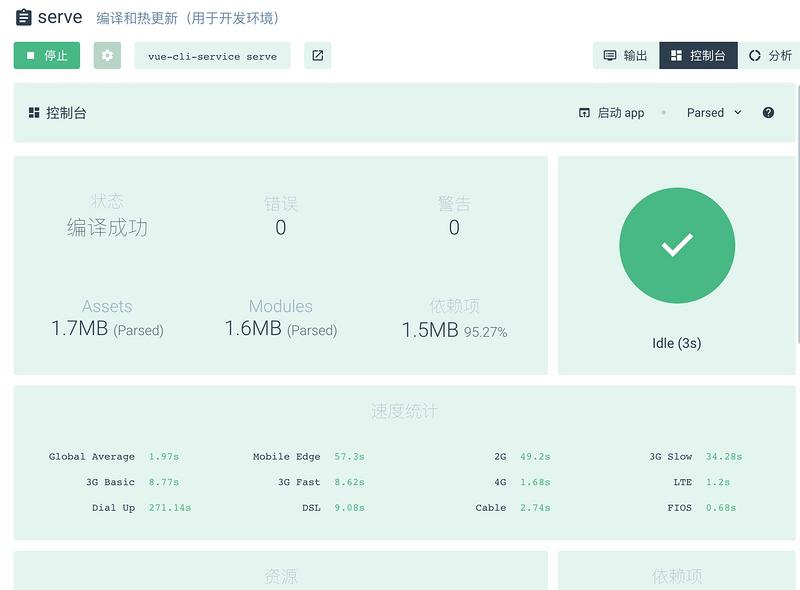The image size is (800, 590).
Task: Stop the running serve task
Action: click(x=47, y=55)
